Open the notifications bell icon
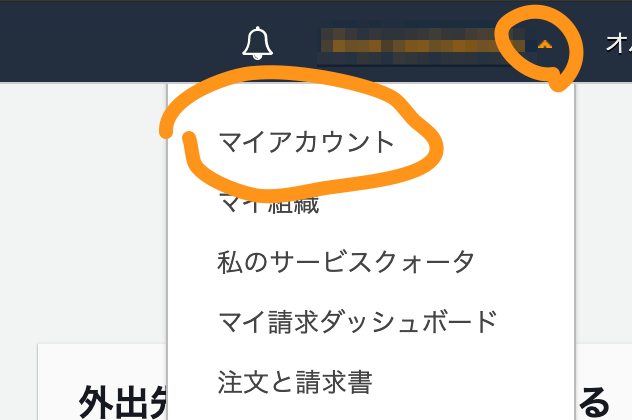Viewport: 632px width, 420px height. pyautogui.click(x=258, y=43)
